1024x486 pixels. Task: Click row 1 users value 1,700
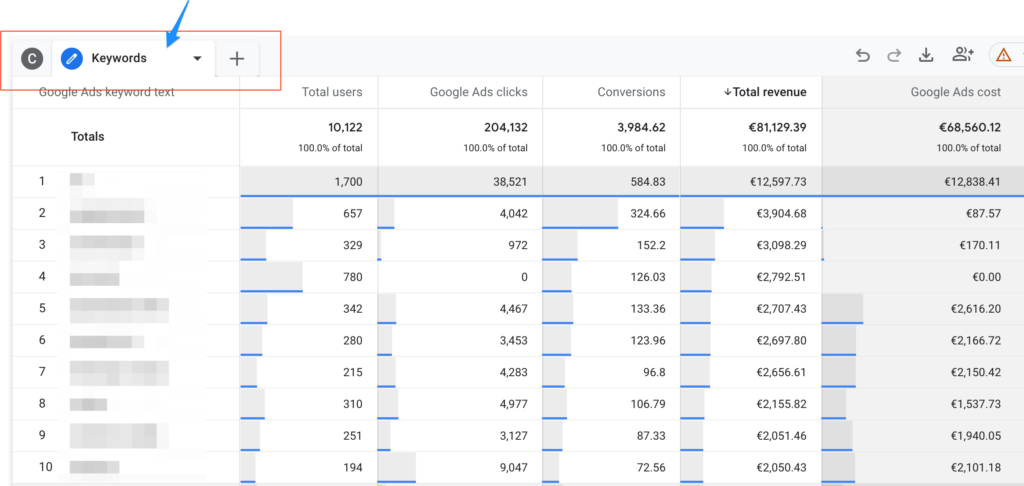point(348,182)
